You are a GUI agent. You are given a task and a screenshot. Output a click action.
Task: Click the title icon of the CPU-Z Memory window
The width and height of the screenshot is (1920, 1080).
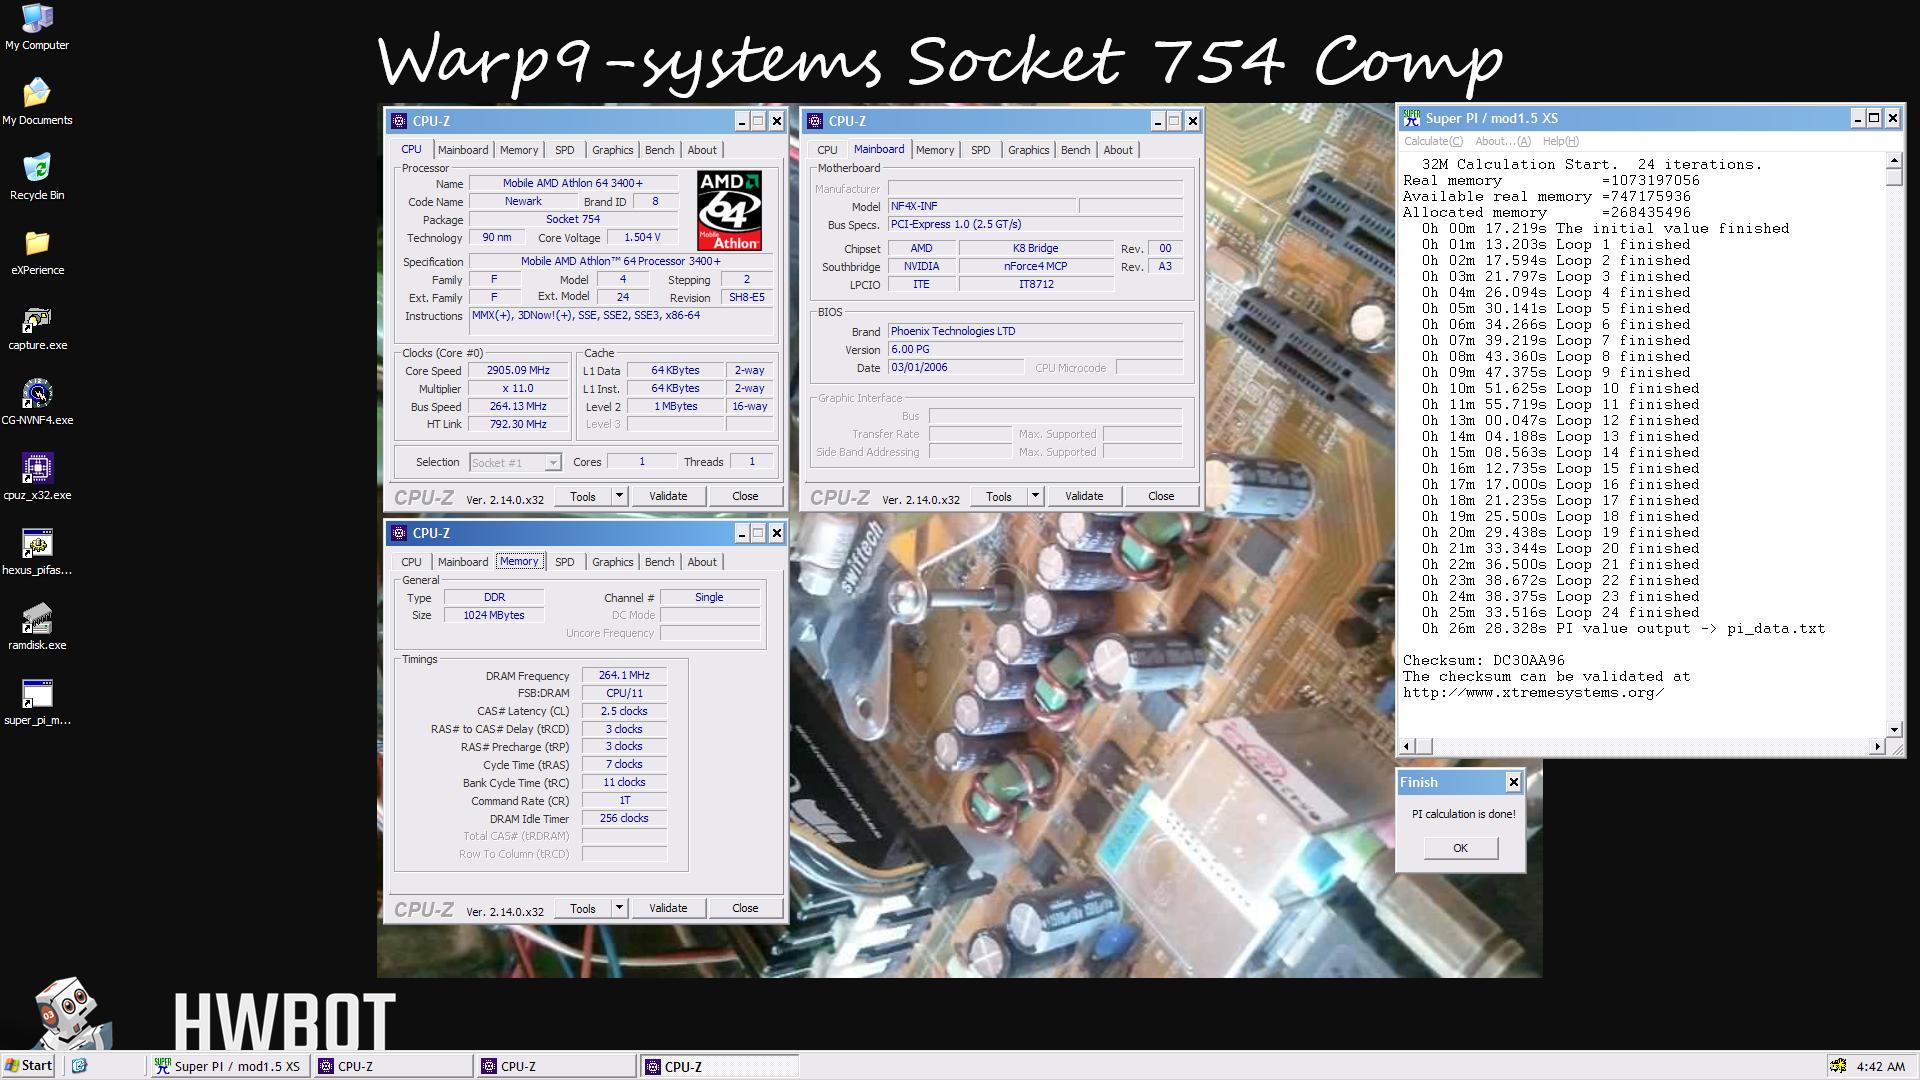[x=399, y=533]
